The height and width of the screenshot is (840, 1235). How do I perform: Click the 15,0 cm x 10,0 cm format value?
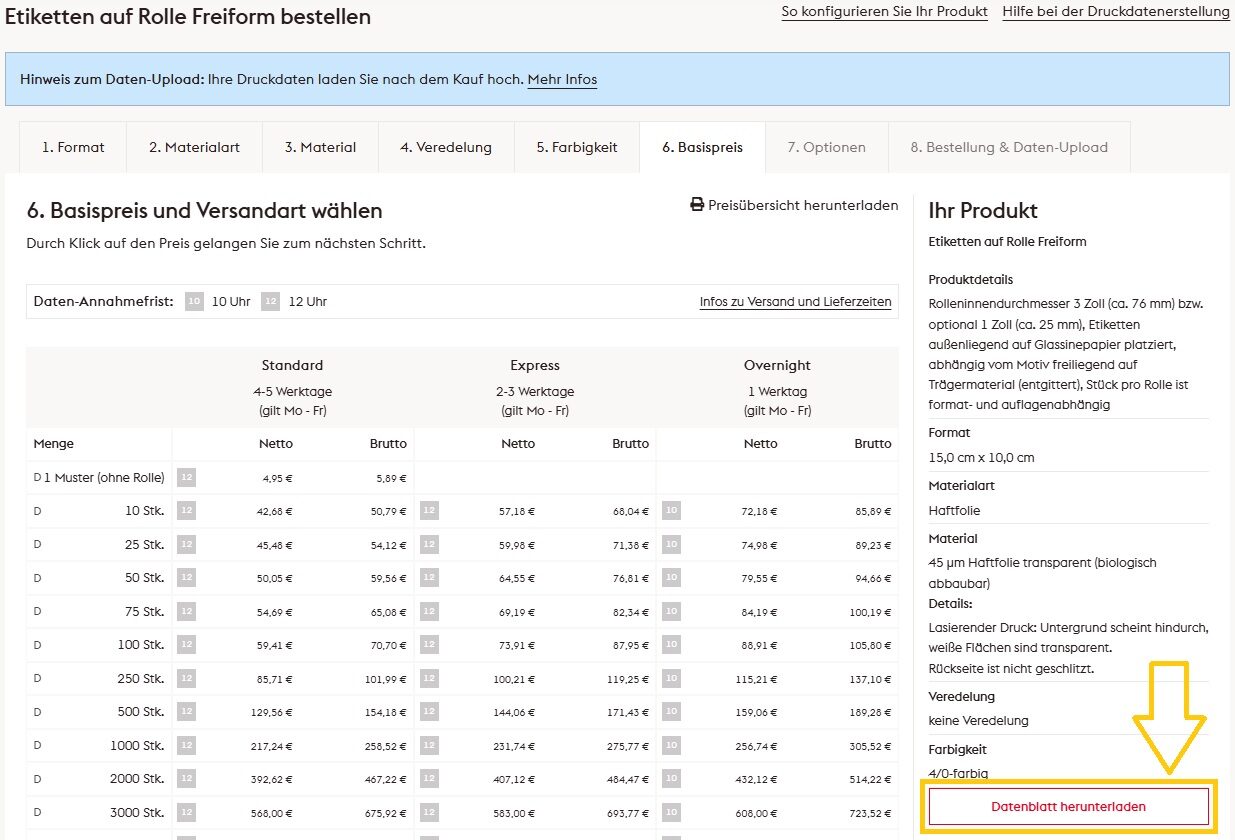point(981,457)
